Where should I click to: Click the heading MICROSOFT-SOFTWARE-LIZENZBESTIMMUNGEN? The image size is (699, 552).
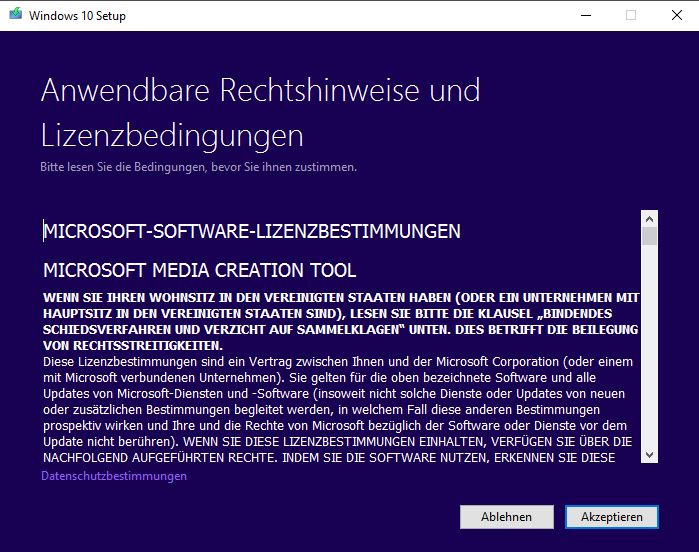(252, 231)
